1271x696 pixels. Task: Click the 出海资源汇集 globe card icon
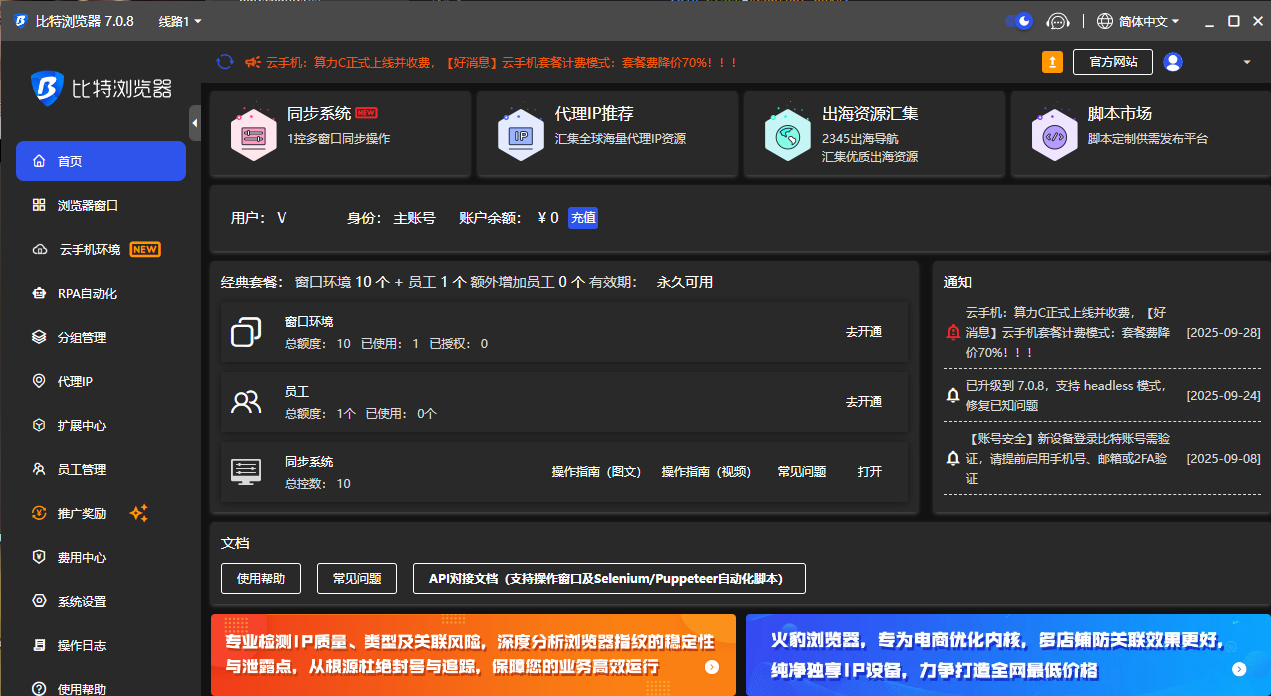click(787, 133)
